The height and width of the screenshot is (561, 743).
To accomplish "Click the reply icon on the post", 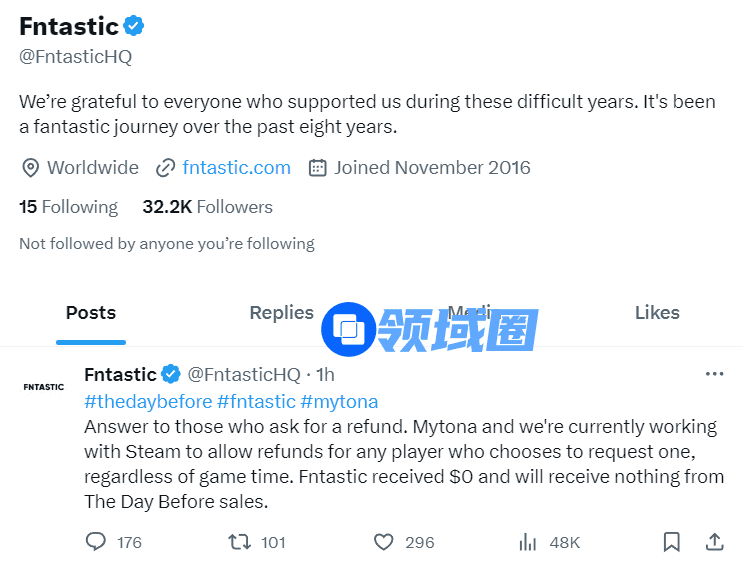I will click(x=96, y=542).
